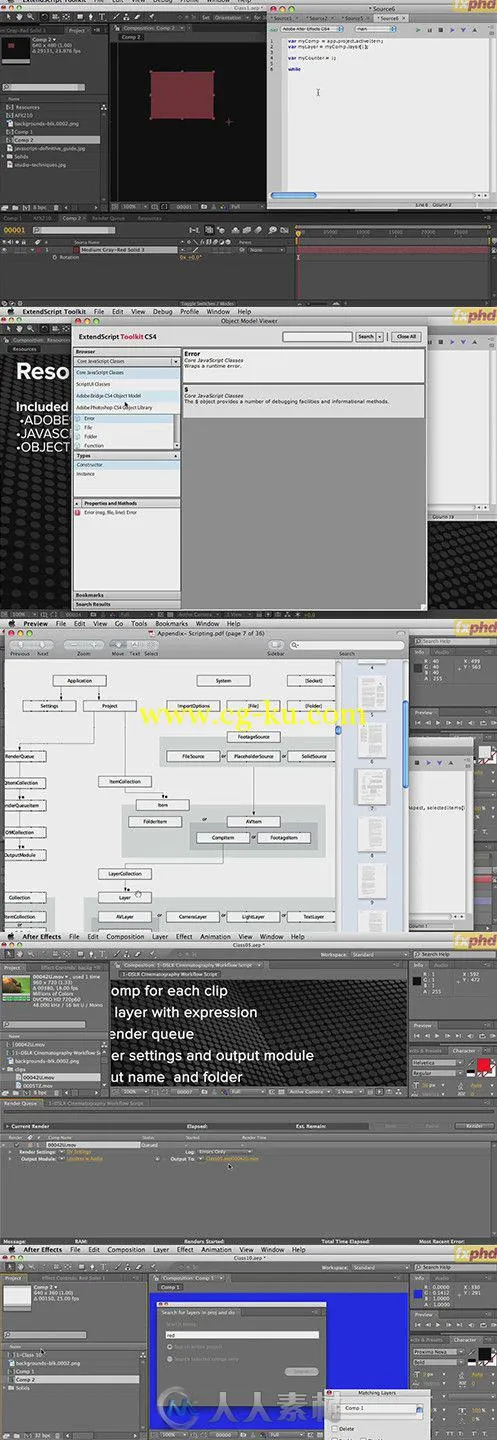Click Render button in the Render Queue panel

tap(475, 1125)
